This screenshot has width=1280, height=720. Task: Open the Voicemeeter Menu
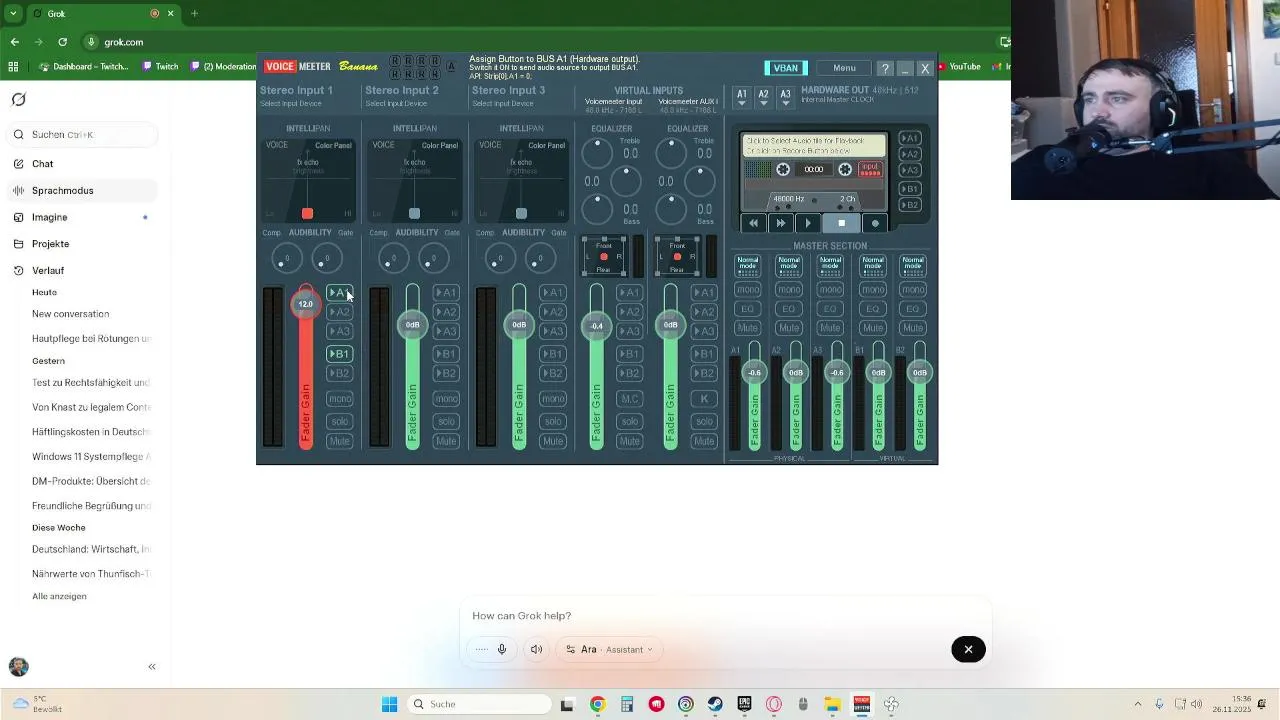pos(844,68)
